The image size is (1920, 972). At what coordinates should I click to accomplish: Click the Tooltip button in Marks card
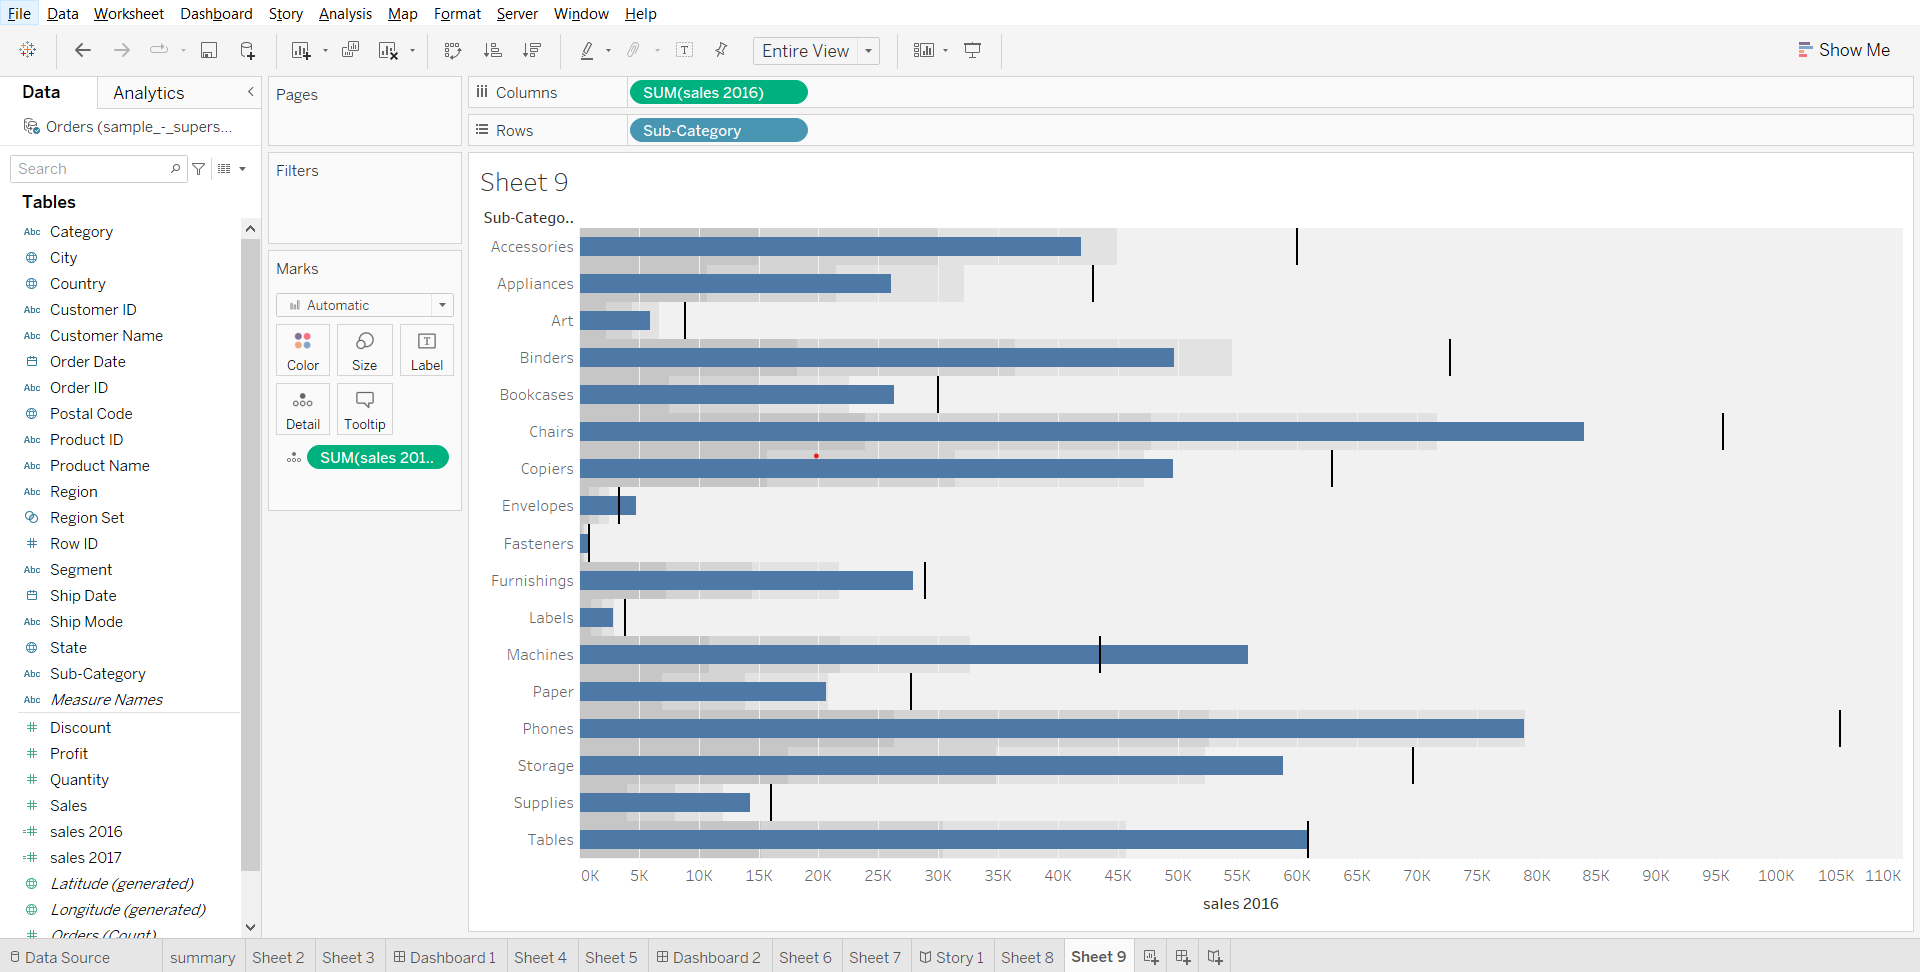click(x=365, y=409)
